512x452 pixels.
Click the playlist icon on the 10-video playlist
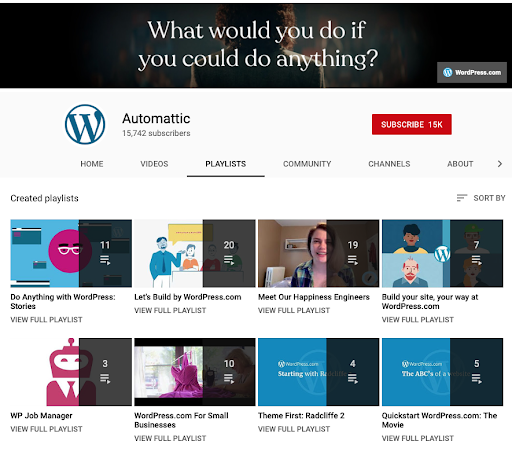click(x=229, y=379)
